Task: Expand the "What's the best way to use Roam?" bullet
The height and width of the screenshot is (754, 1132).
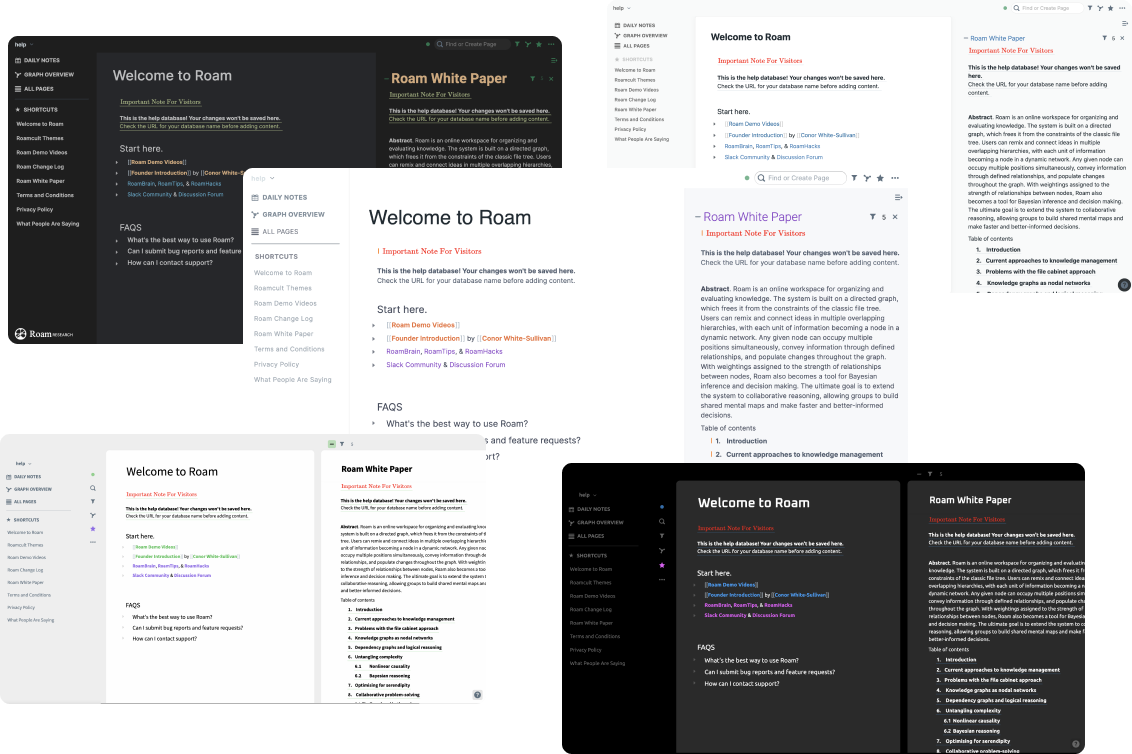Action: [x=373, y=422]
